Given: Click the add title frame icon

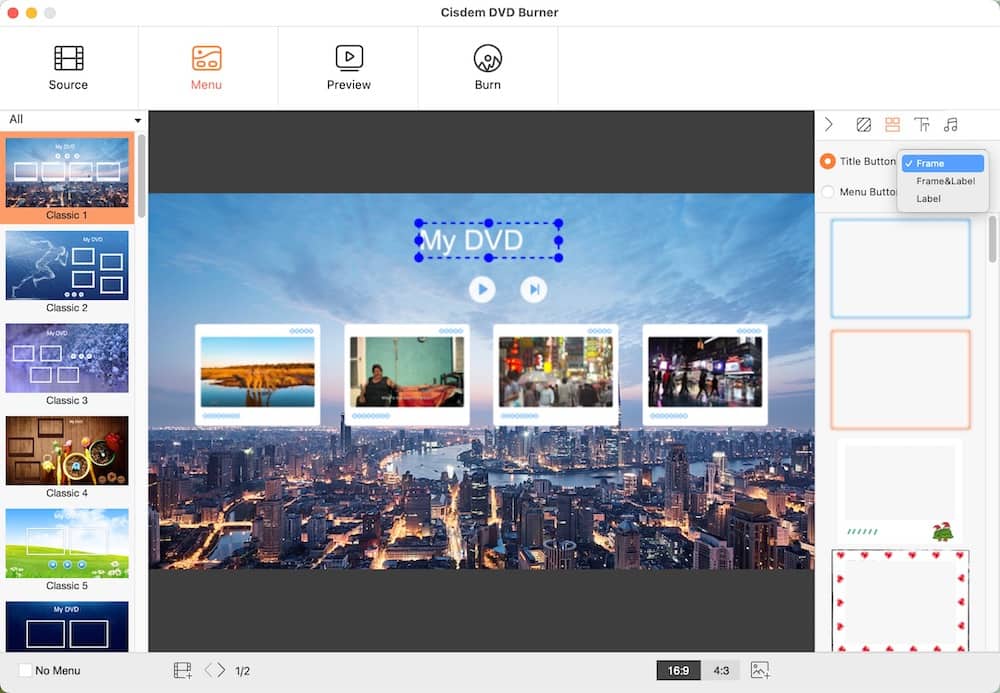Looking at the screenshot, I should (182, 670).
